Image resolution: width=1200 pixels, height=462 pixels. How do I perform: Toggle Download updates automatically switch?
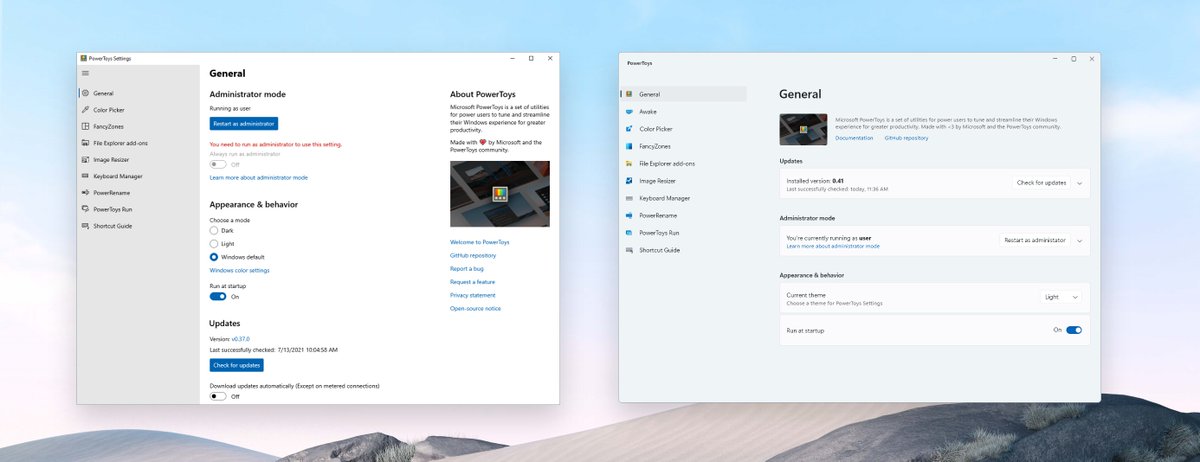click(x=218, y=396)
